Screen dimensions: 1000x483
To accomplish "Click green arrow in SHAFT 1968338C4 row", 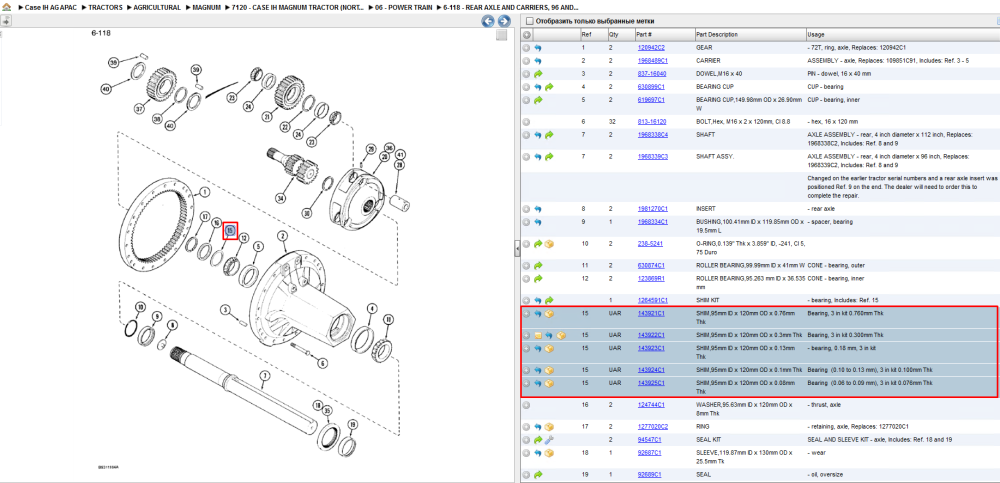I will (549, 135).
